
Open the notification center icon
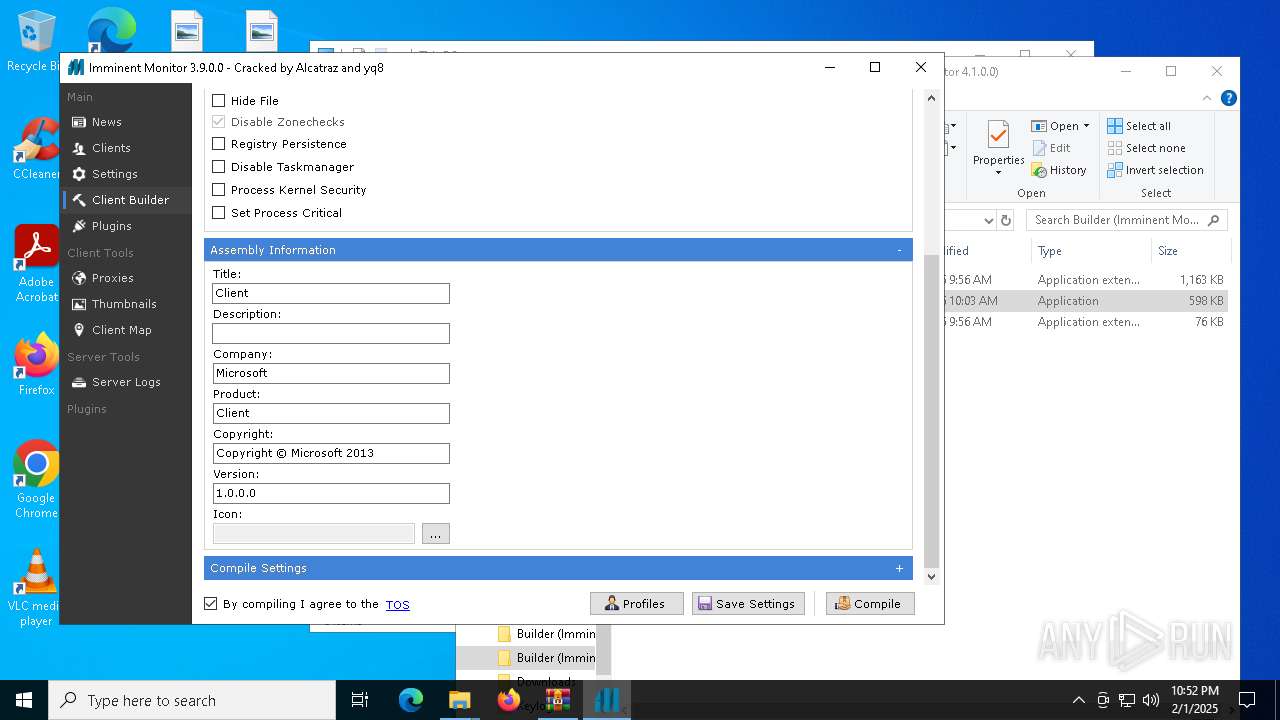(x=1247, y=700)
